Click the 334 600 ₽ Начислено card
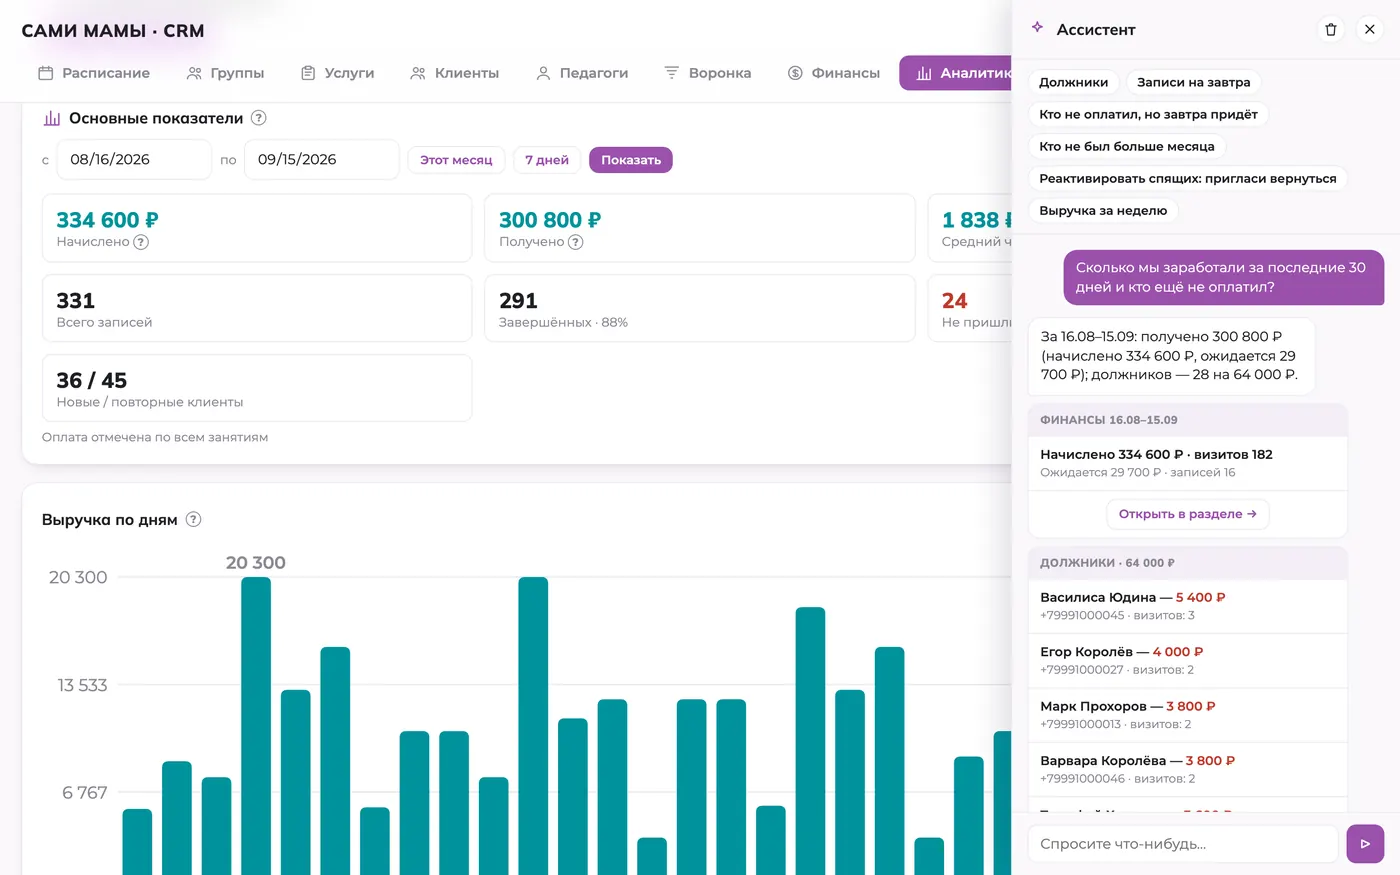1400x875 pixels. (x=257, y=228)
